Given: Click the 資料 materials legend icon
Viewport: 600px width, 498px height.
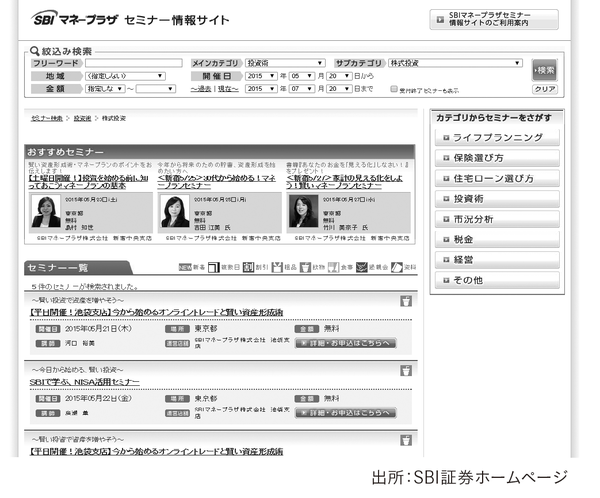Looking at the screenshot, I should pos(397,268).
